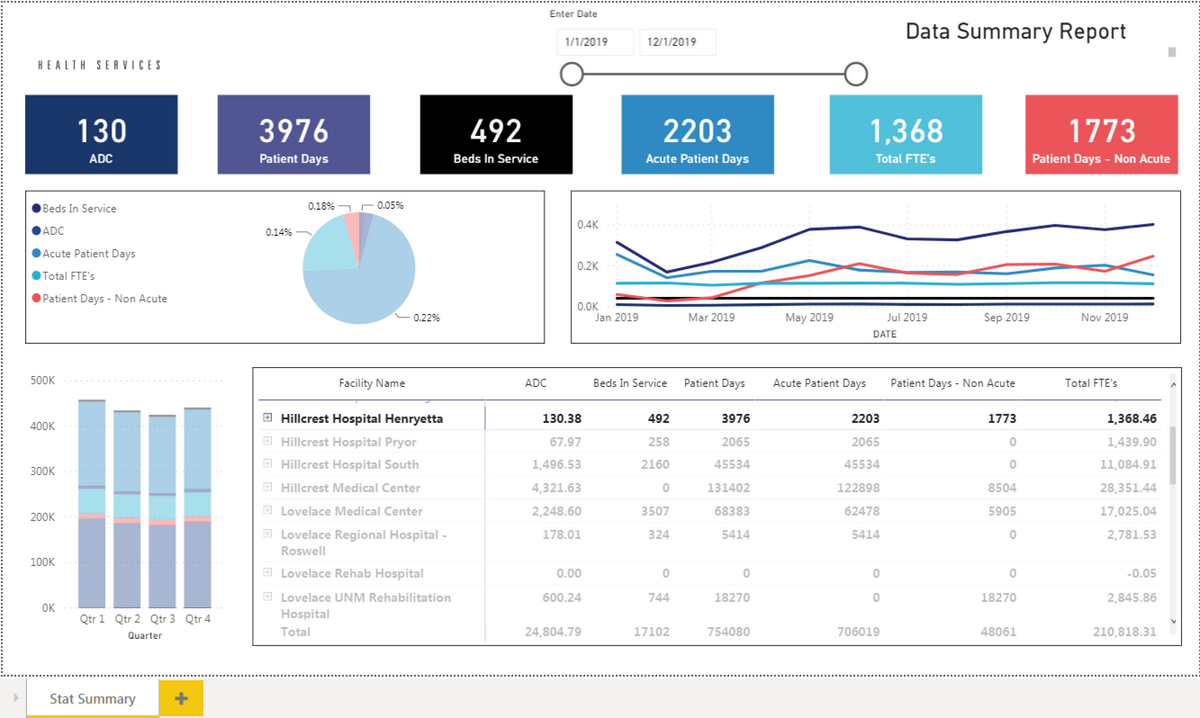Select Patient Days - Non Acute 1773 card
The width and height of the screenshot is (1200, 718).
tap(1101, 135)
